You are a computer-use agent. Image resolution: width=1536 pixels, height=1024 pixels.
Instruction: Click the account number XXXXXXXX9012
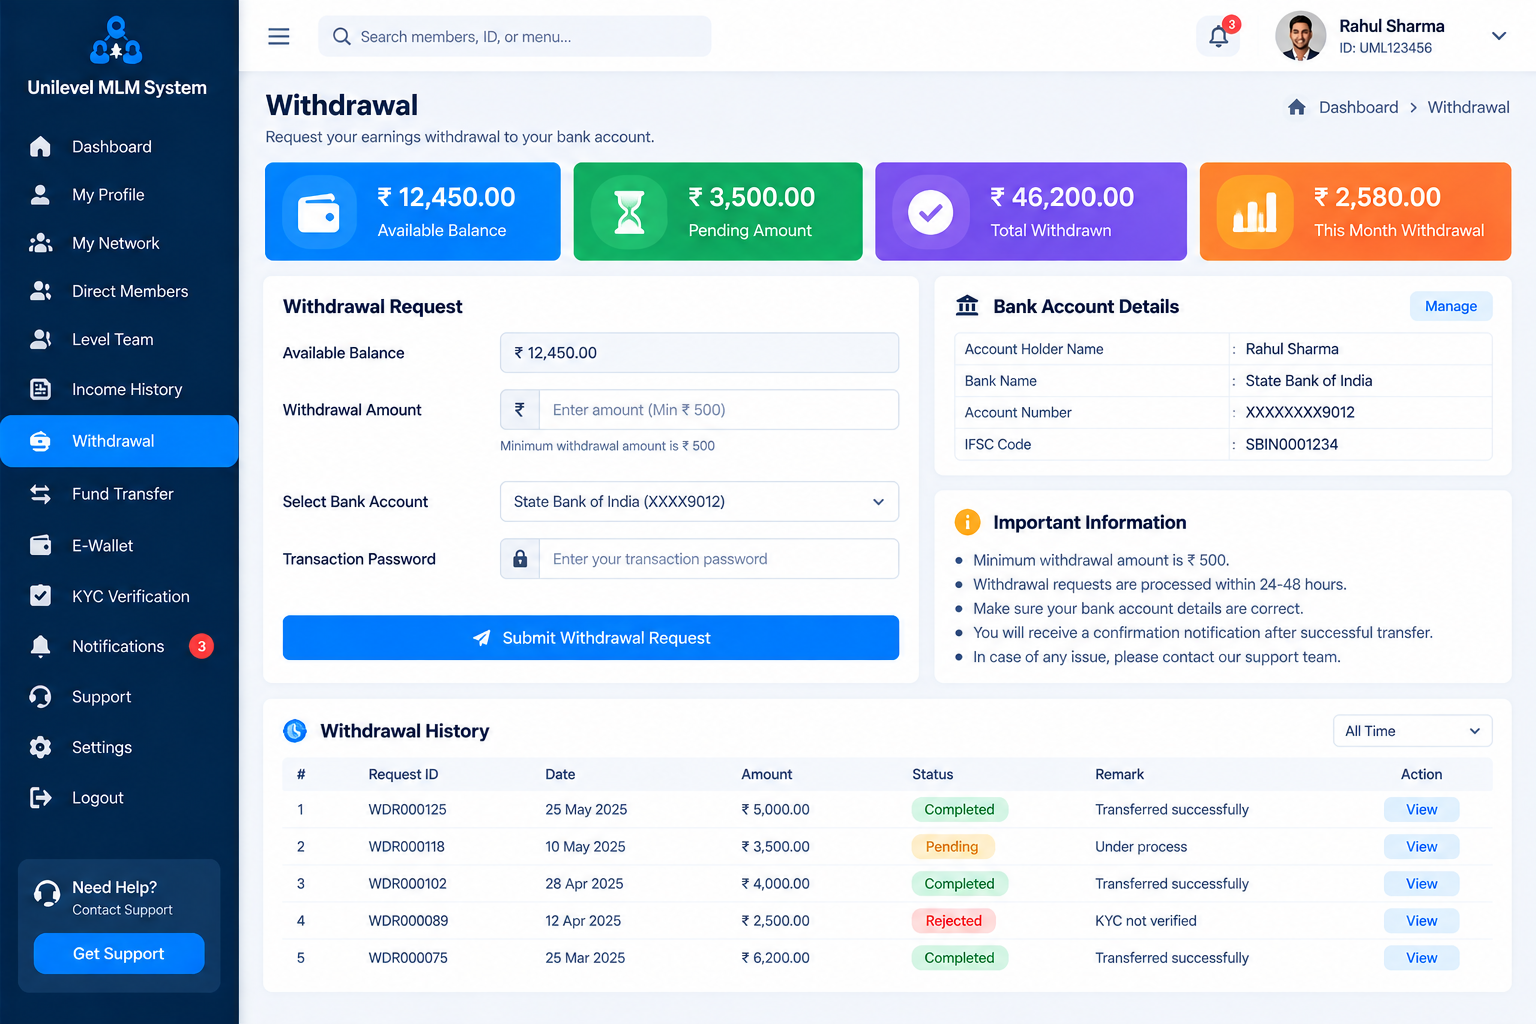1300,412
